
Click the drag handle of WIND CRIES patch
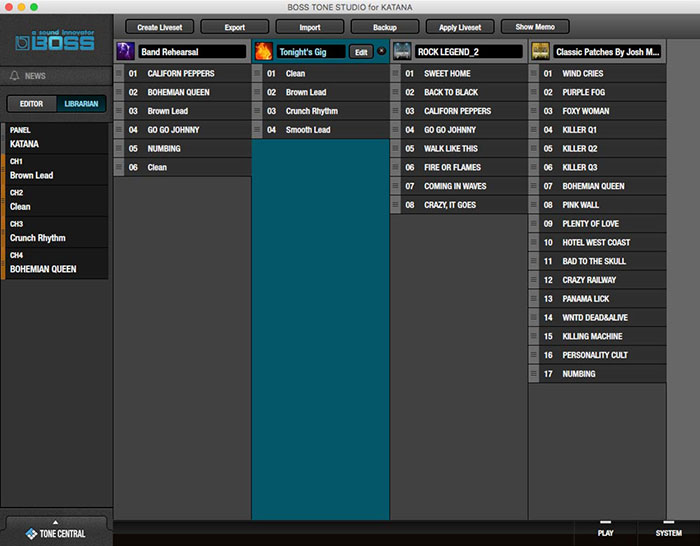coord(534,73)
